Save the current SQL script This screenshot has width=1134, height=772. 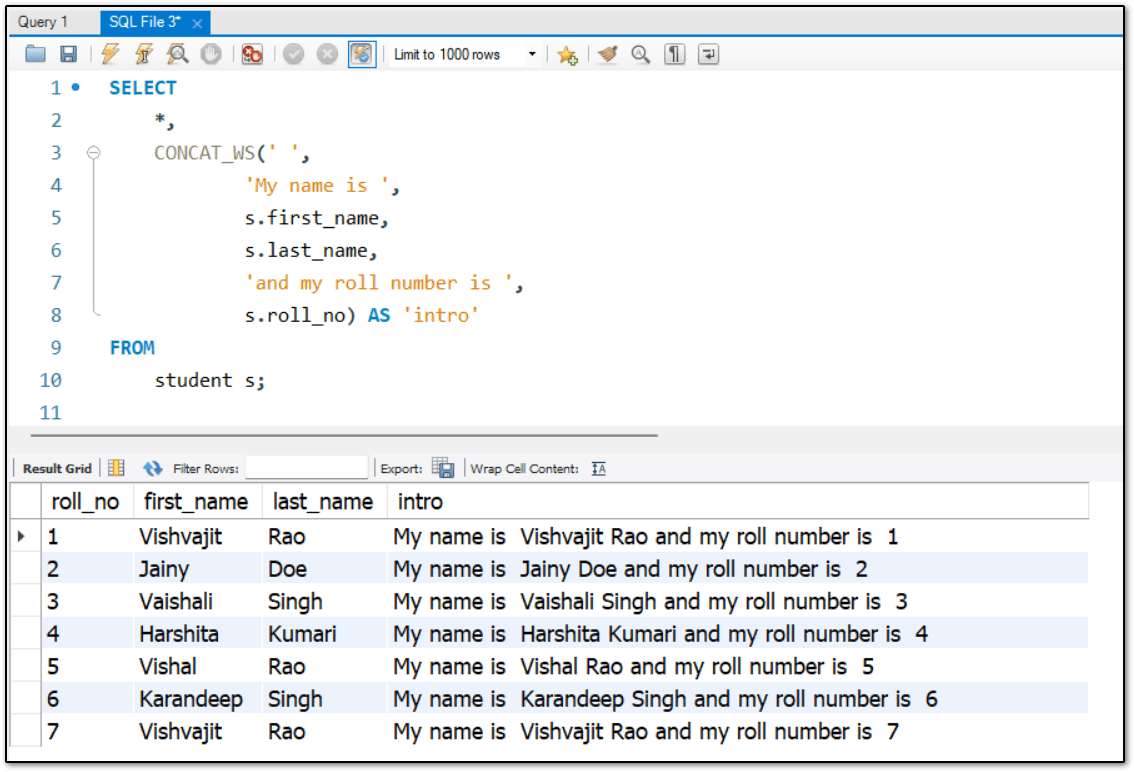(x=68, y=54)
